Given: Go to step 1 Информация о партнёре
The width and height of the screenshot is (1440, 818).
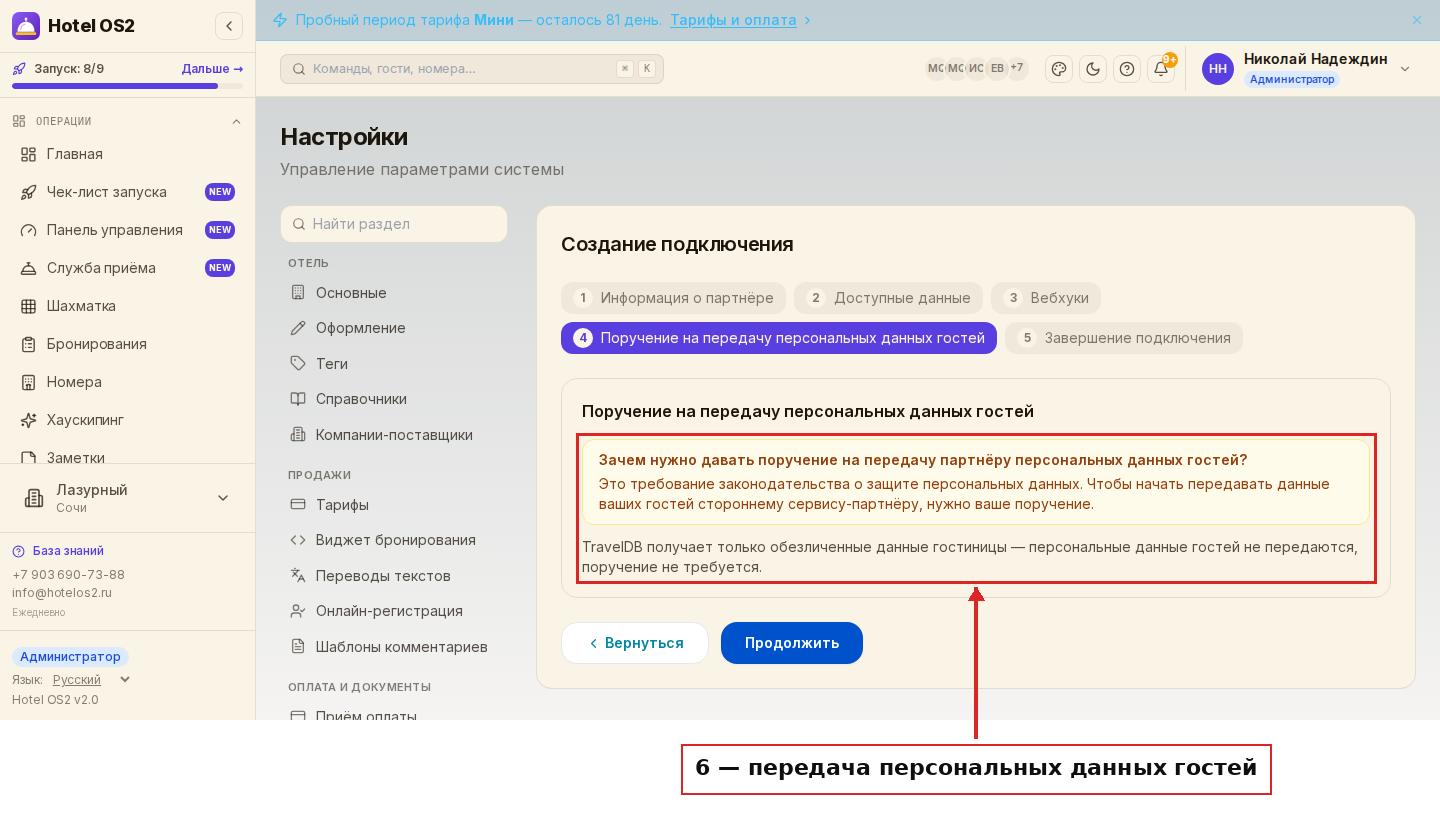Looking at the screenshot, I should 673,298.
